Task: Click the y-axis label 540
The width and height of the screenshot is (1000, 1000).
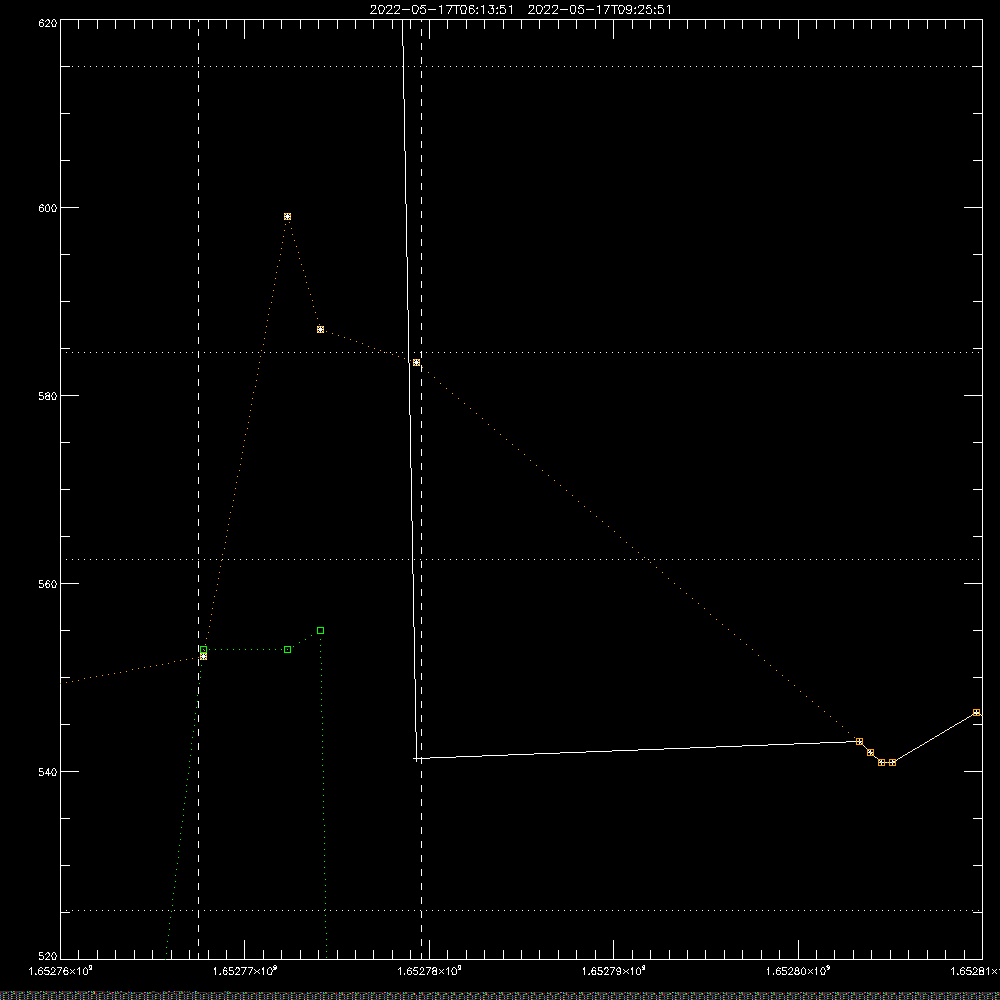Action: [x=48, y=772]
